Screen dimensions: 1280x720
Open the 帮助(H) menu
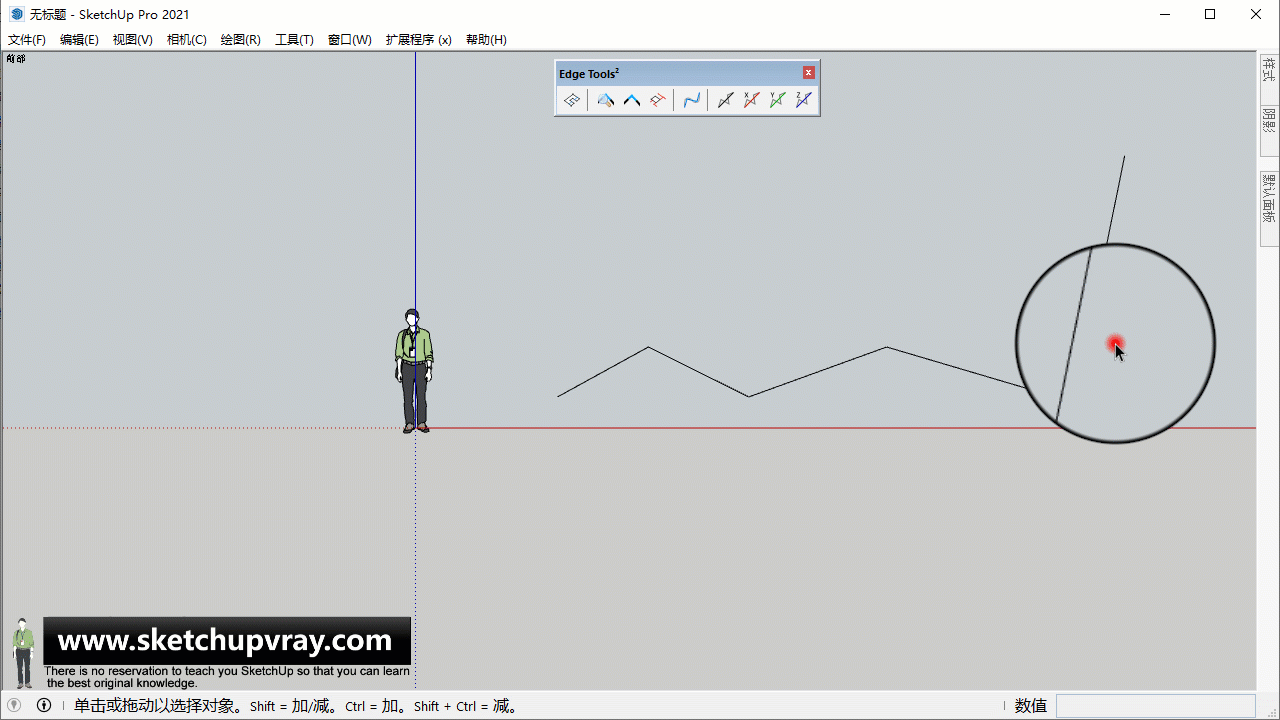click(486, 40)
